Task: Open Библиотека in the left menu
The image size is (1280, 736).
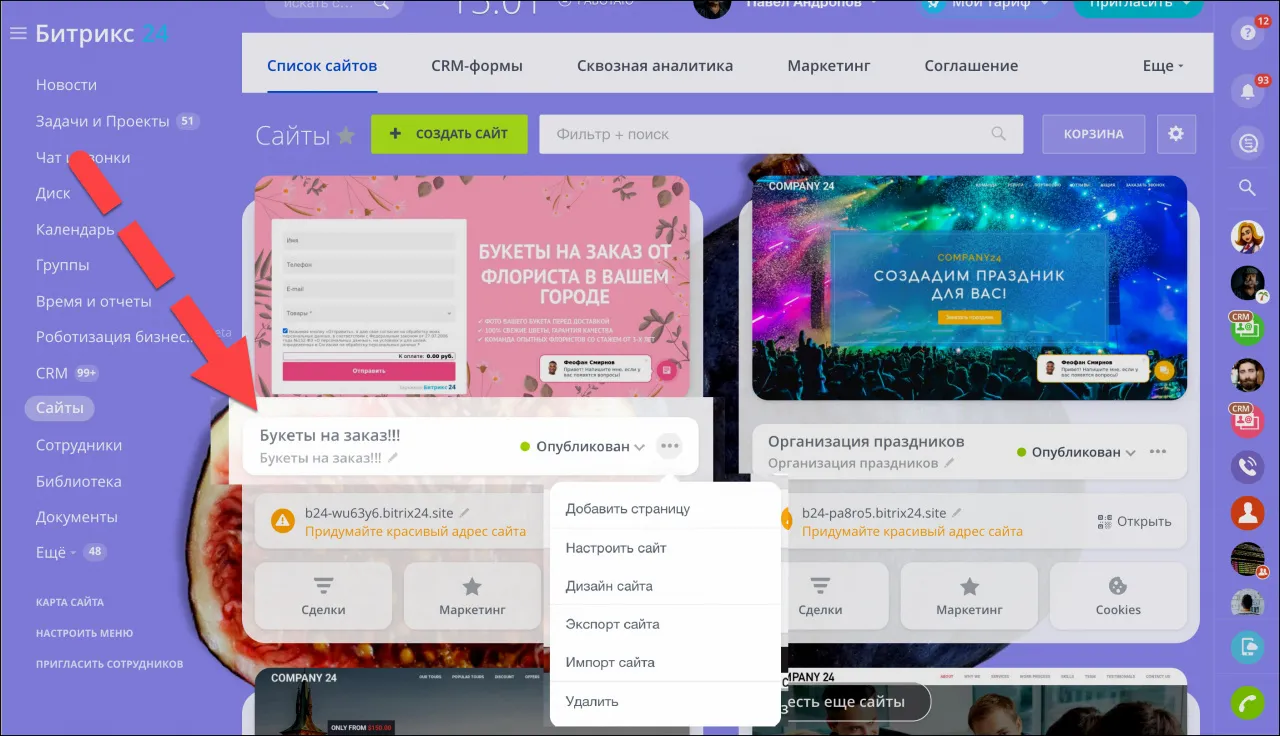Action: click(x=79, y=481)
